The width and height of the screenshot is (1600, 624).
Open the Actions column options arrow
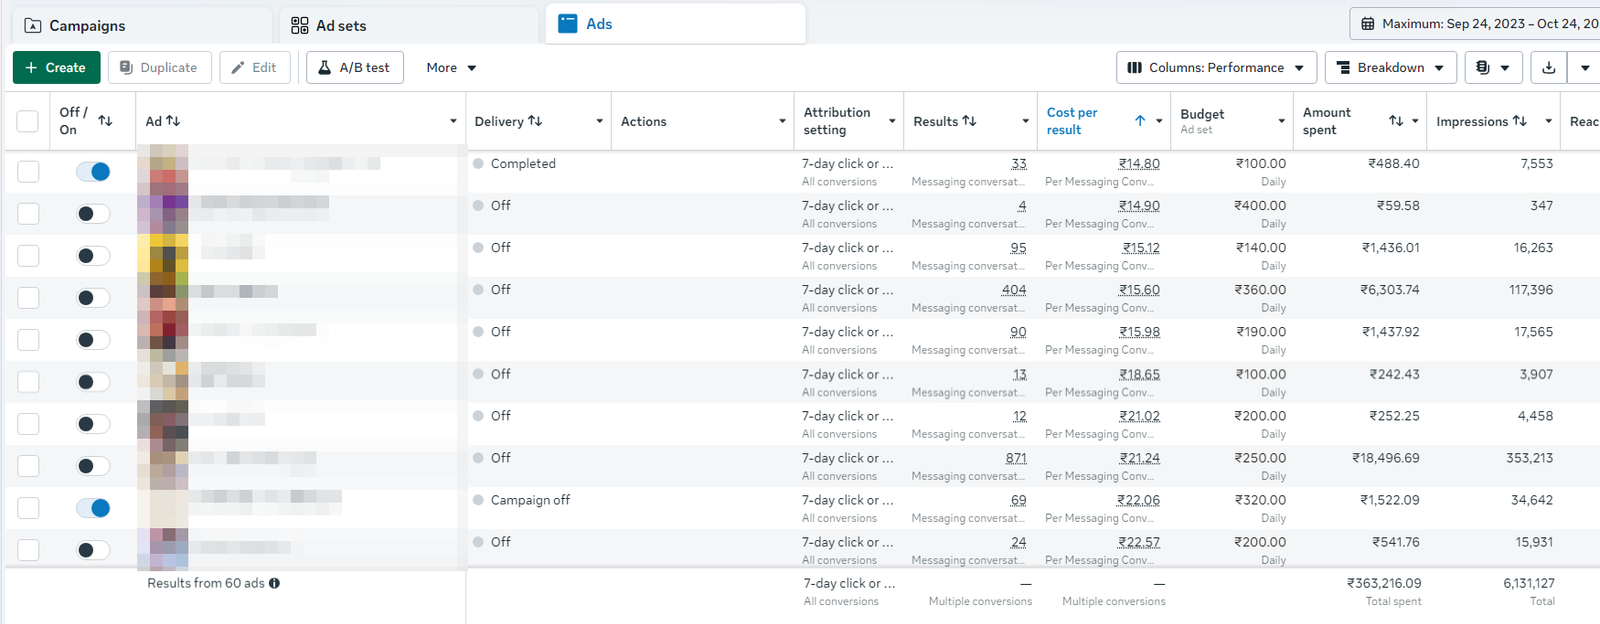point(782,121)
